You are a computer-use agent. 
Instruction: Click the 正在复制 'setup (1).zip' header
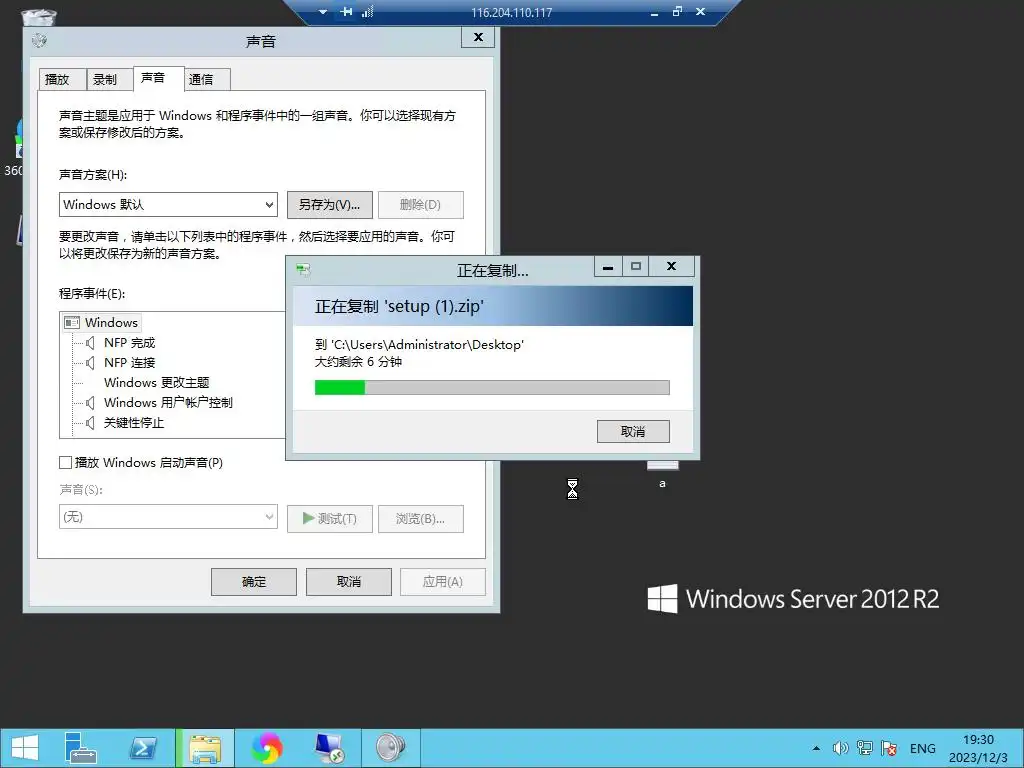point(399,306)
